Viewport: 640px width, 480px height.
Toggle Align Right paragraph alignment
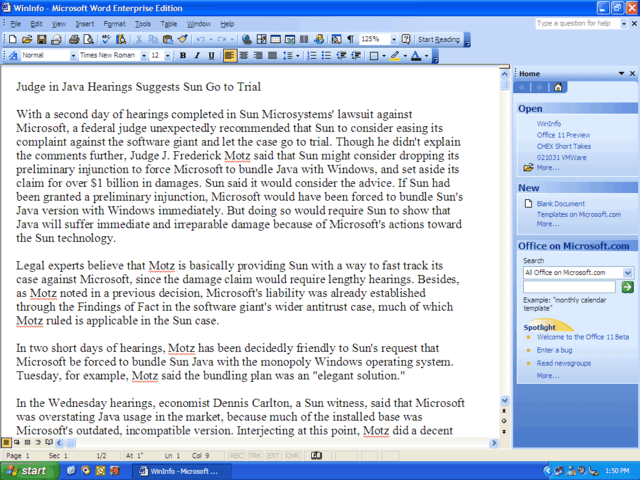click(x=258, y=56)
